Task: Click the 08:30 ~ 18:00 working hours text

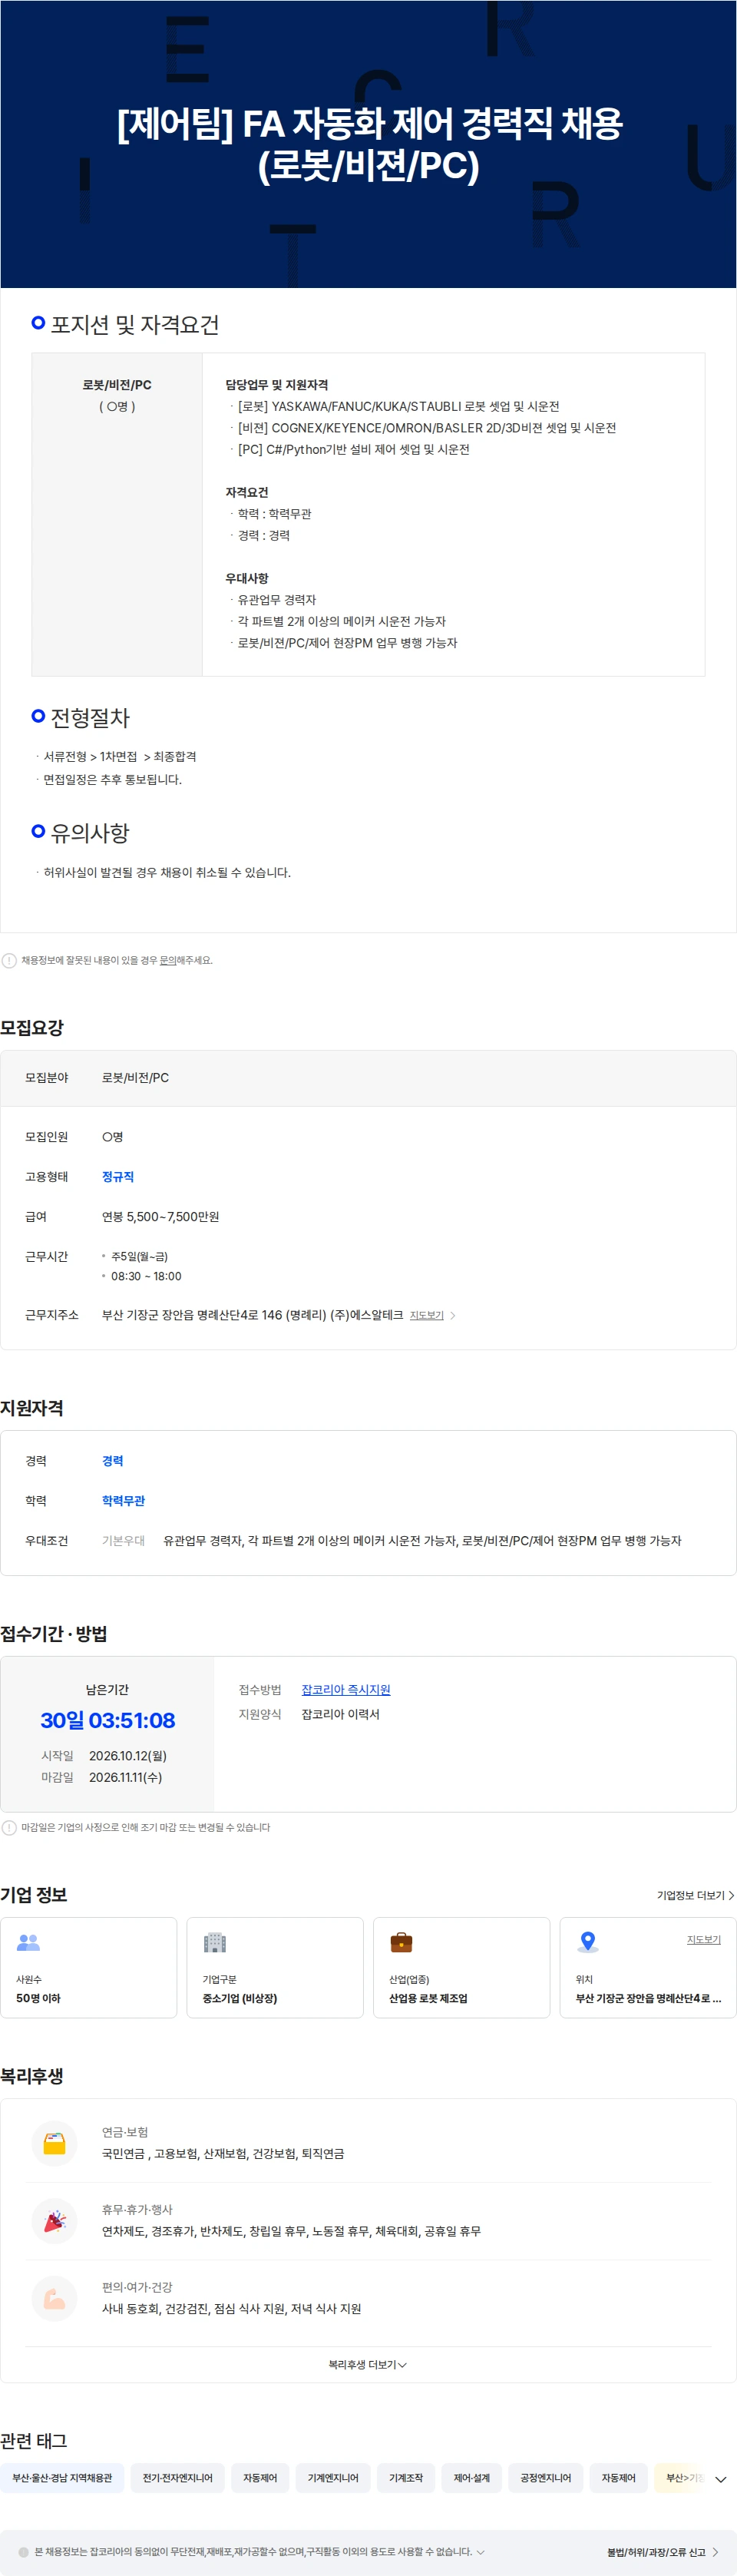Action: click(x=146, y=1276)
